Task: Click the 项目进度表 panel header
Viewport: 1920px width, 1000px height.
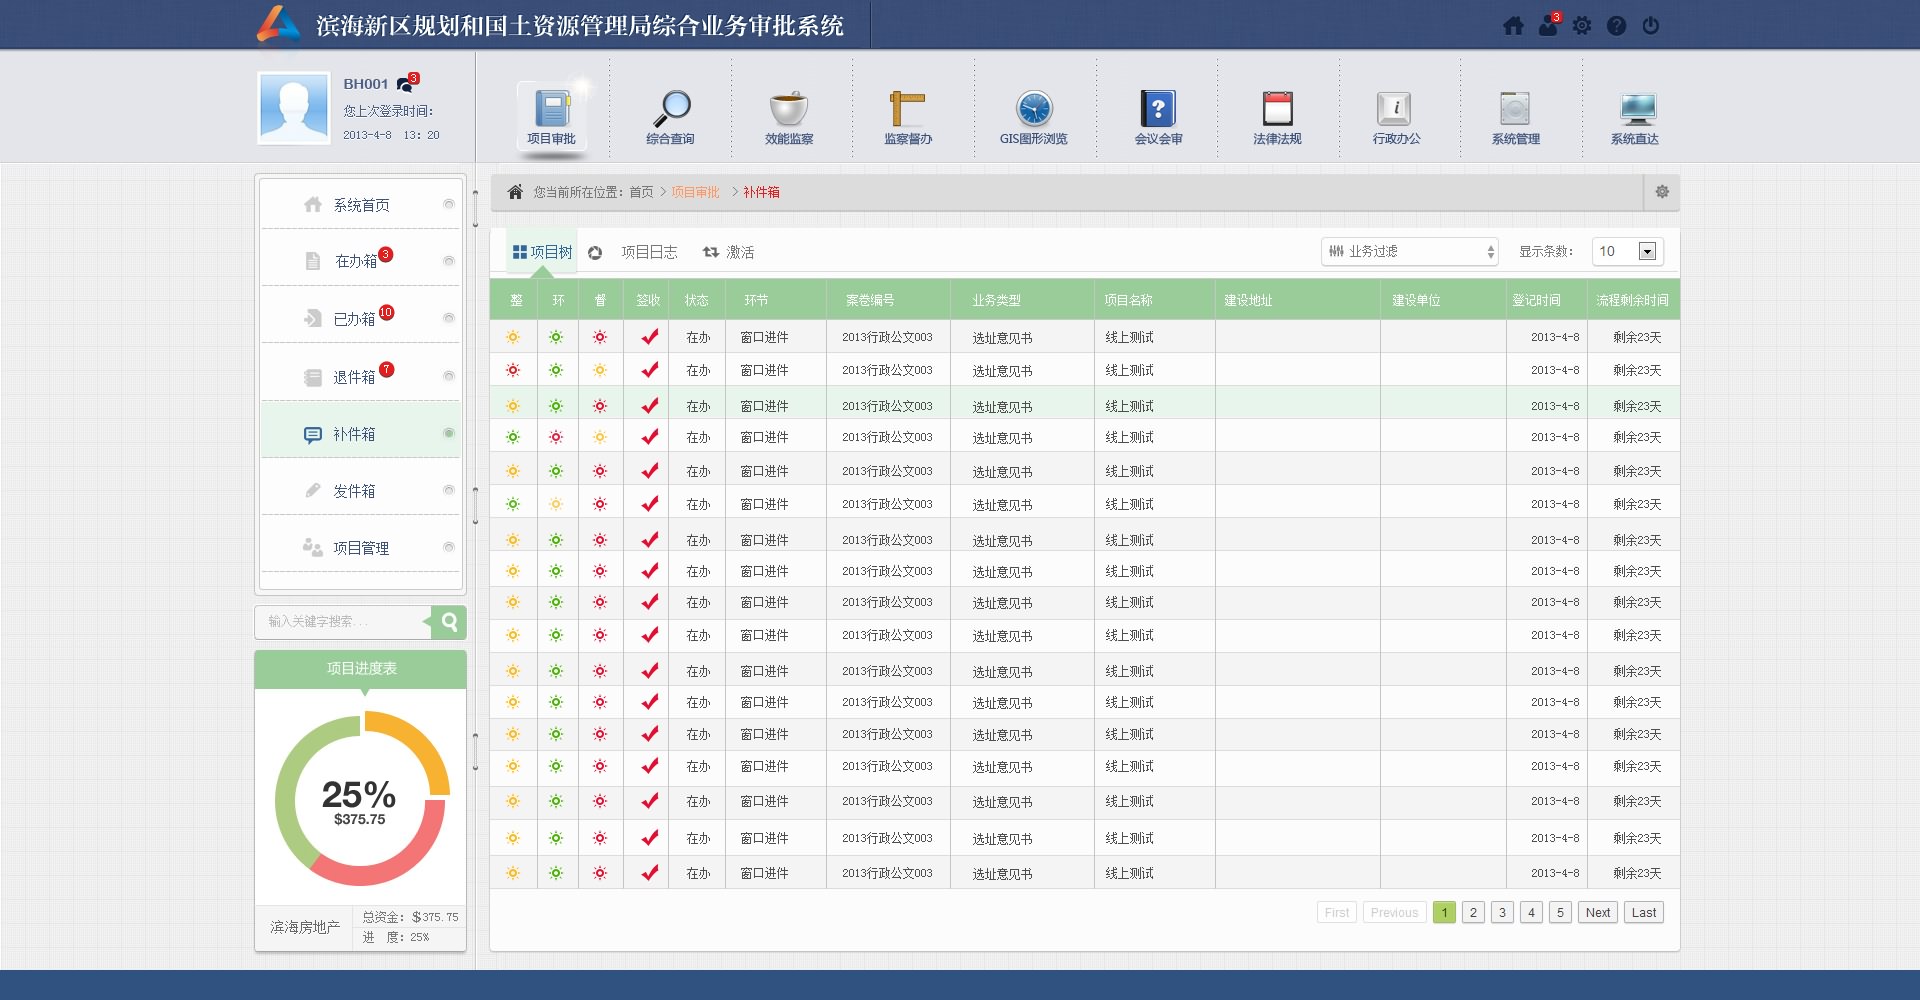Action: tap(361, 668)
